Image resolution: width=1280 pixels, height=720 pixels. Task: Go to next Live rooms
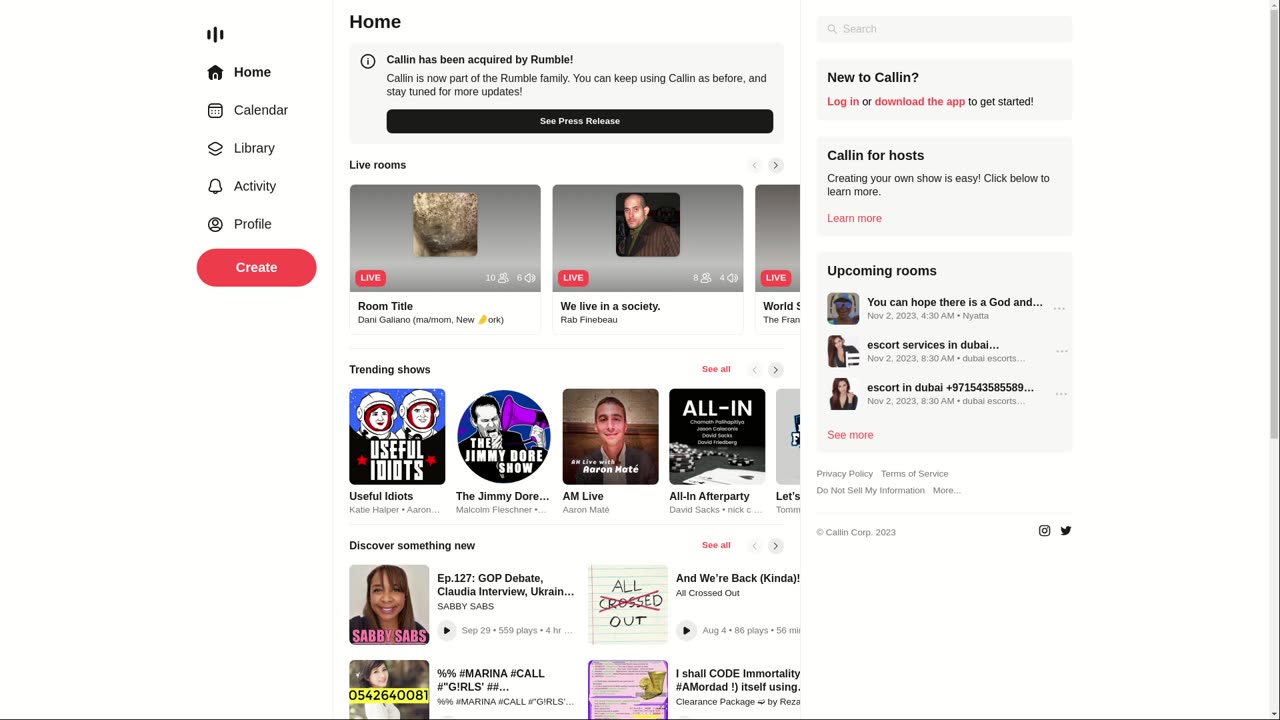click(776, 165)
